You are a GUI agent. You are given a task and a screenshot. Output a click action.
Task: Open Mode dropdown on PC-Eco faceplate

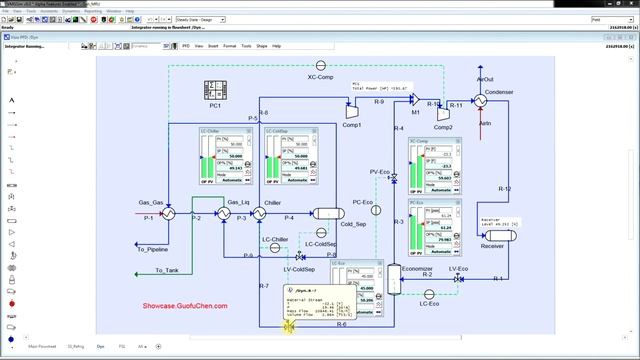[x=439, y=252]
